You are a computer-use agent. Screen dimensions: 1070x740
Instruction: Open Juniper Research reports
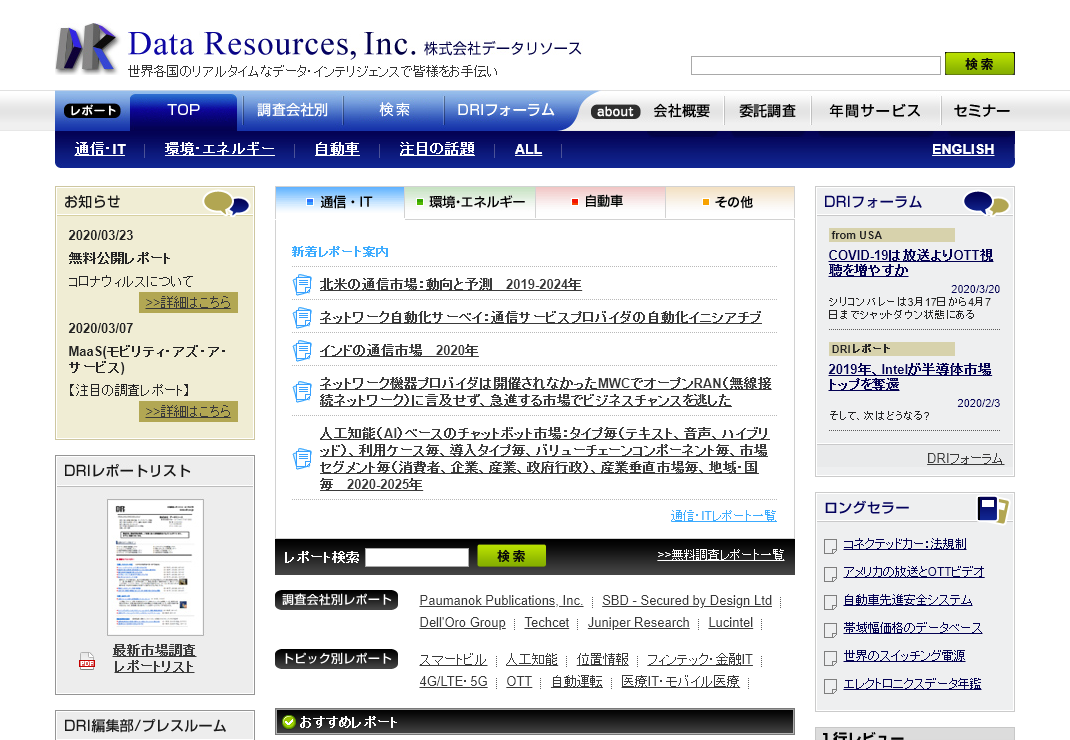(x=639, y=623)
